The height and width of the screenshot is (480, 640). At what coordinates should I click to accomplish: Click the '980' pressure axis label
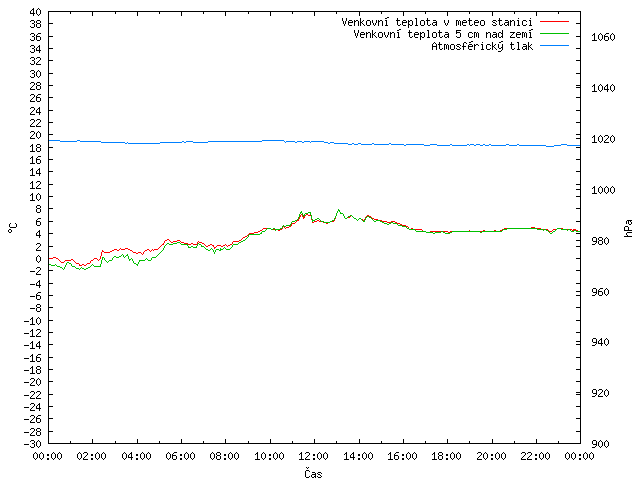600,241
